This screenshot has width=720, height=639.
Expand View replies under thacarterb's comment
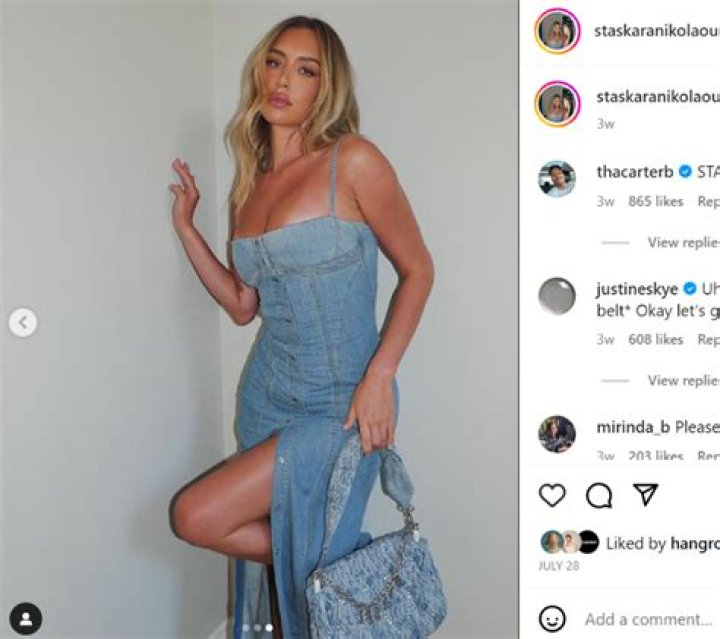[684, 242]
